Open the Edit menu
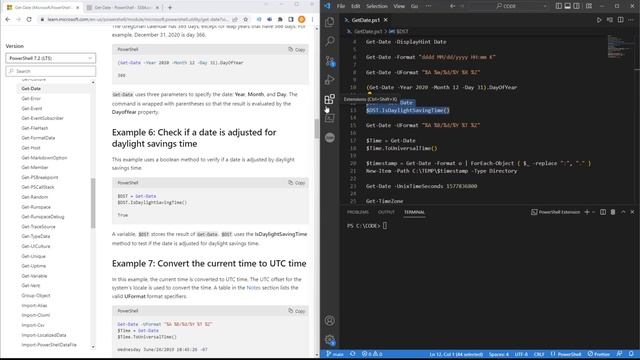Viewport: 640px width, 360px height. (x=356, y=6)
